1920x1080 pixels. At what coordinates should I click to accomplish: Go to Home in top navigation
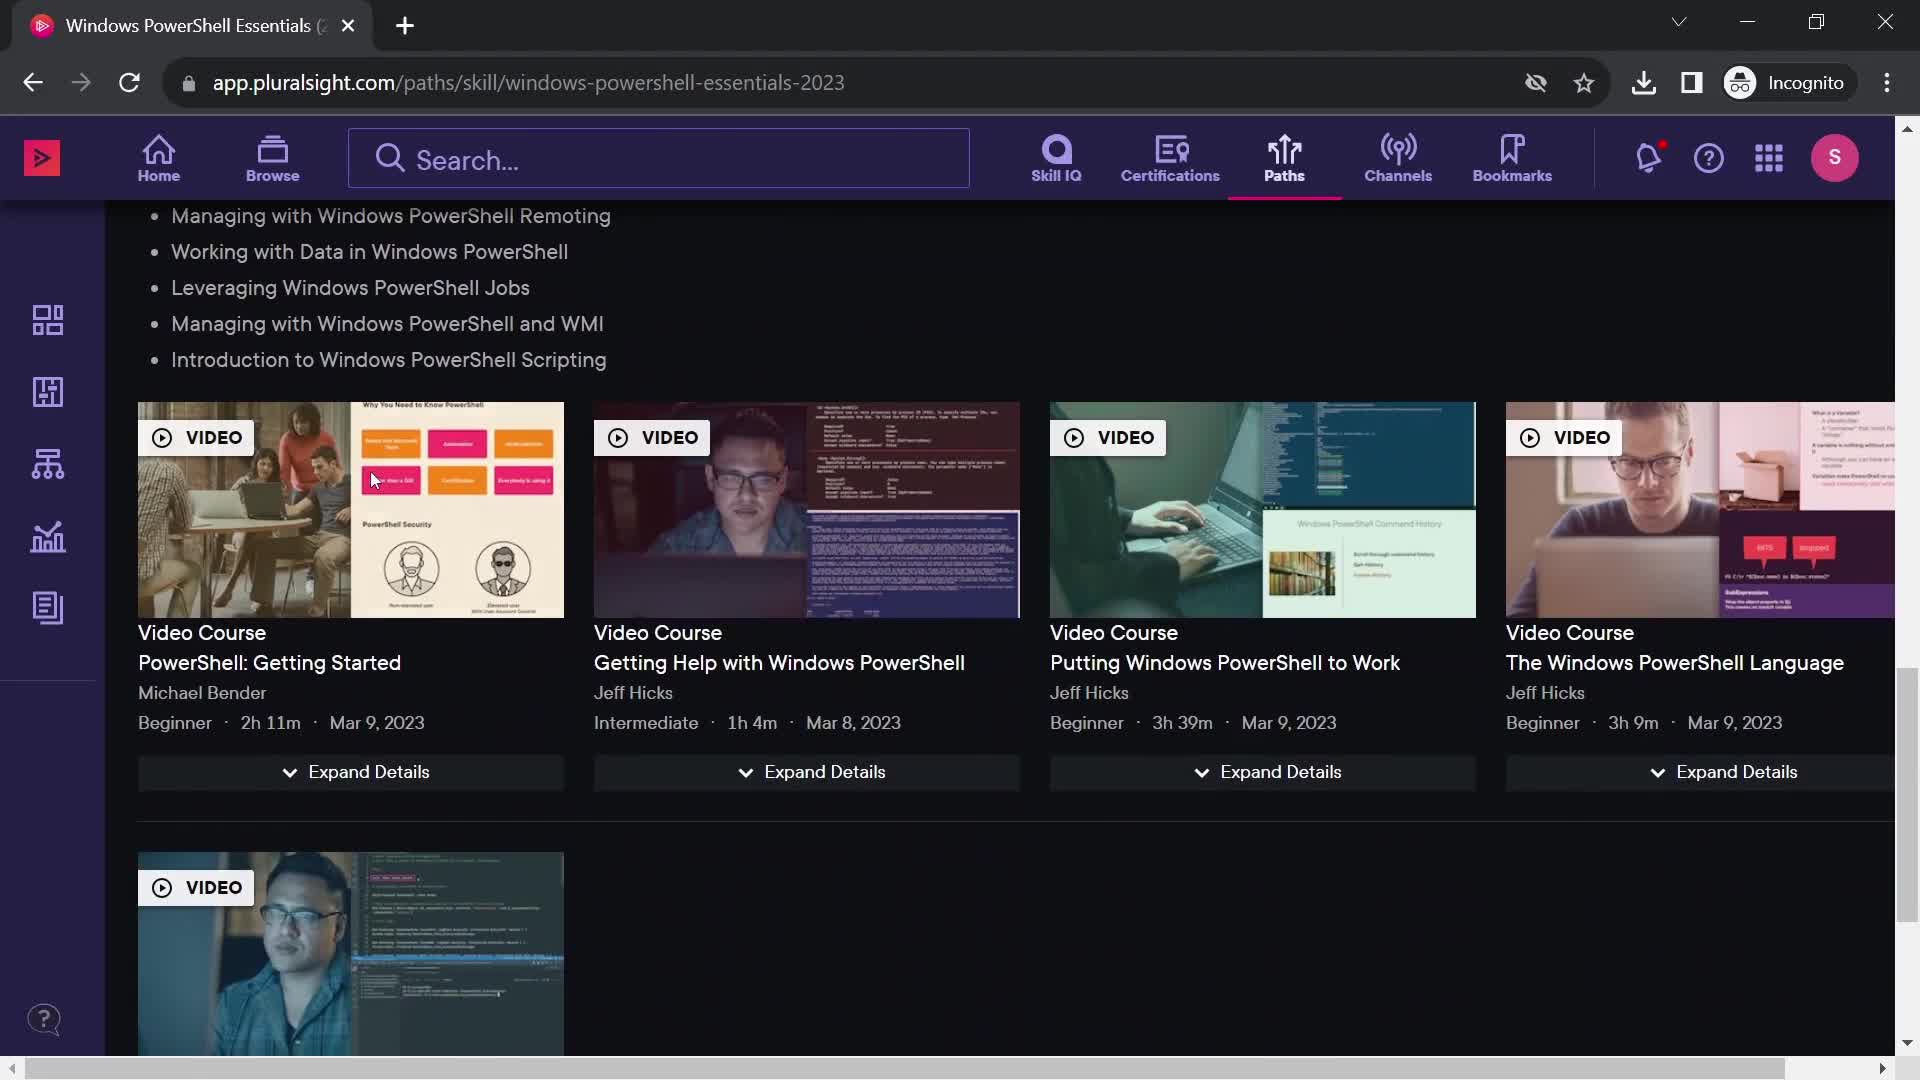159,159
